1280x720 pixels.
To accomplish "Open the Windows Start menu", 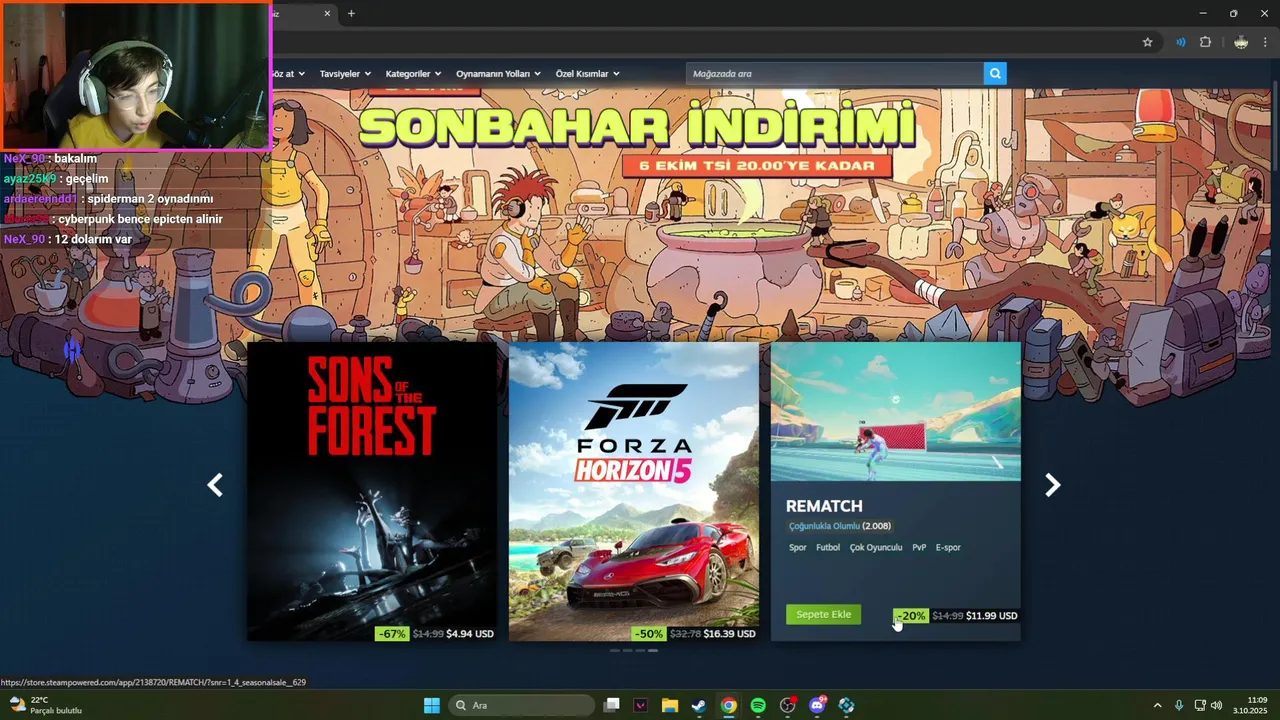I will (431, 705).
